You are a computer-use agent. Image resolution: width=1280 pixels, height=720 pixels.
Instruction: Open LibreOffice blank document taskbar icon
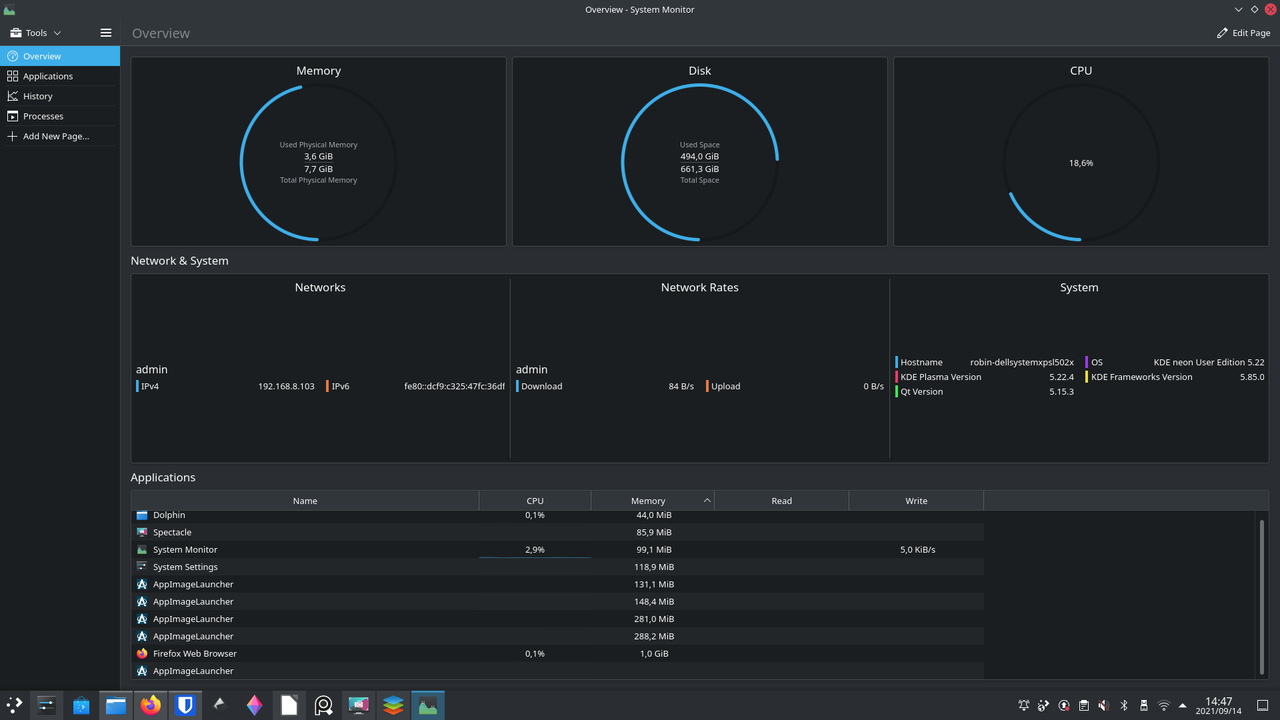click(289, 706)
